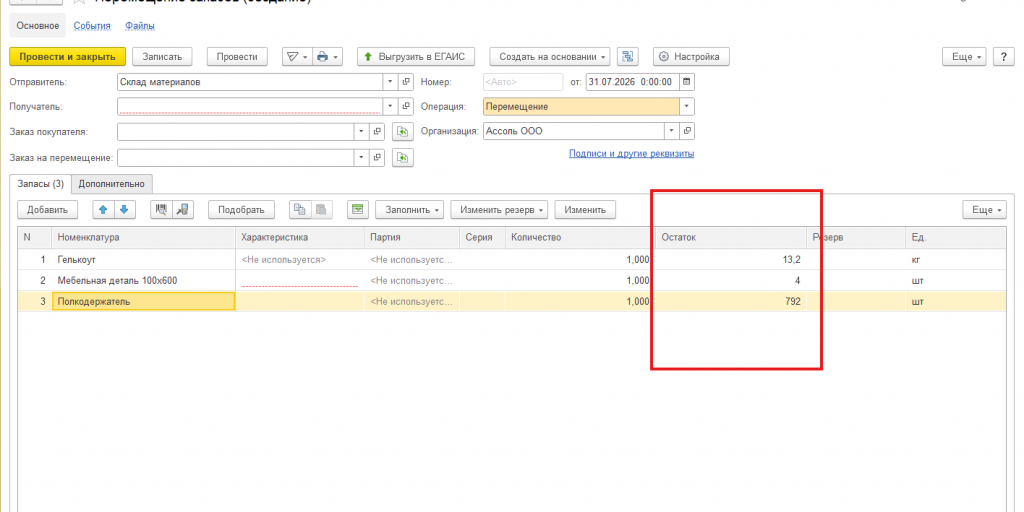Move row down with blue arrow
Screen dimensions: 1024x512
tap(124, 210)
